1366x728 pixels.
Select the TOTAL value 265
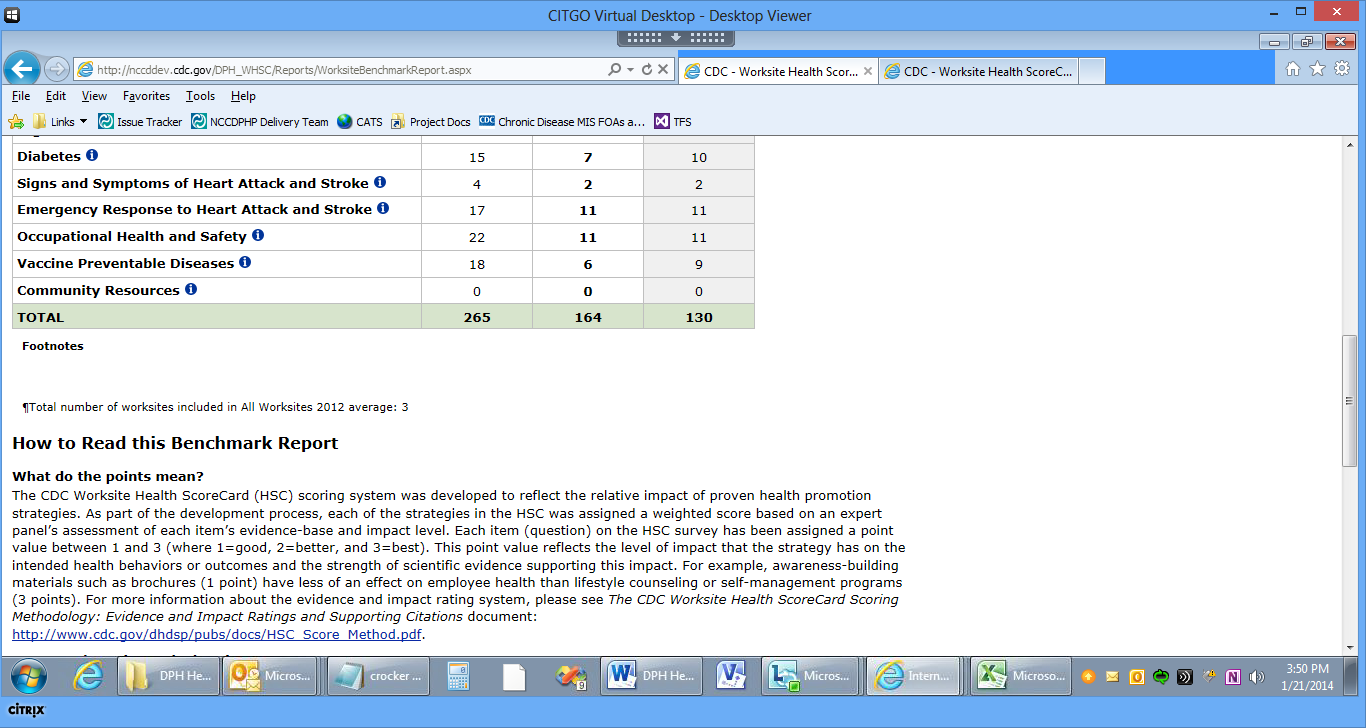tap(476, 317)
